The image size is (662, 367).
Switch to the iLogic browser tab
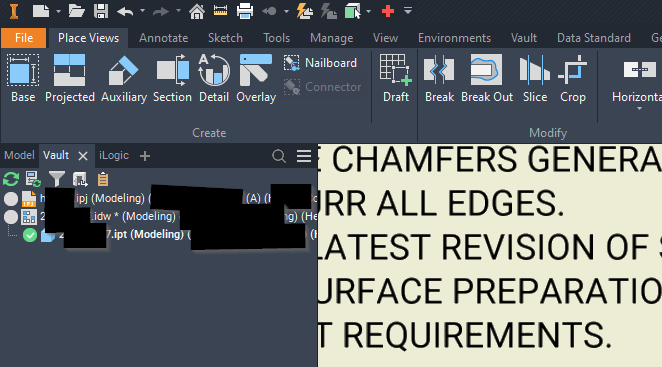[114, 155]
